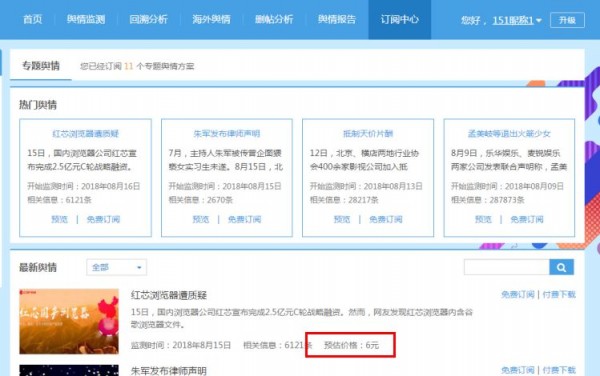
Task: Click the 预估价格：6元 text
Action: (351, 345)
